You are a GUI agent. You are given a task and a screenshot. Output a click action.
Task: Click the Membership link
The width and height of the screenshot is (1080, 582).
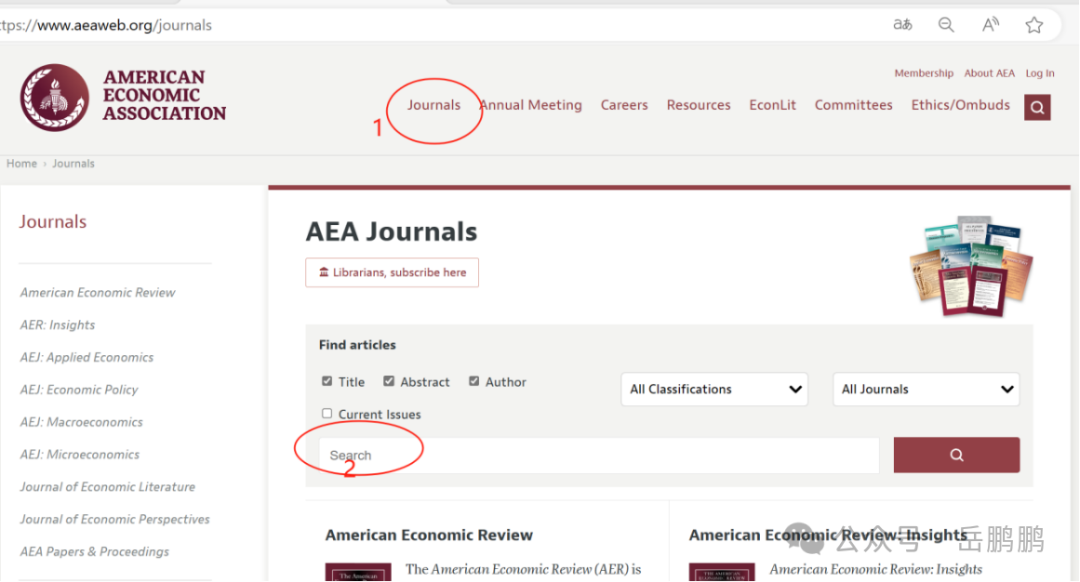coord(924,73)
